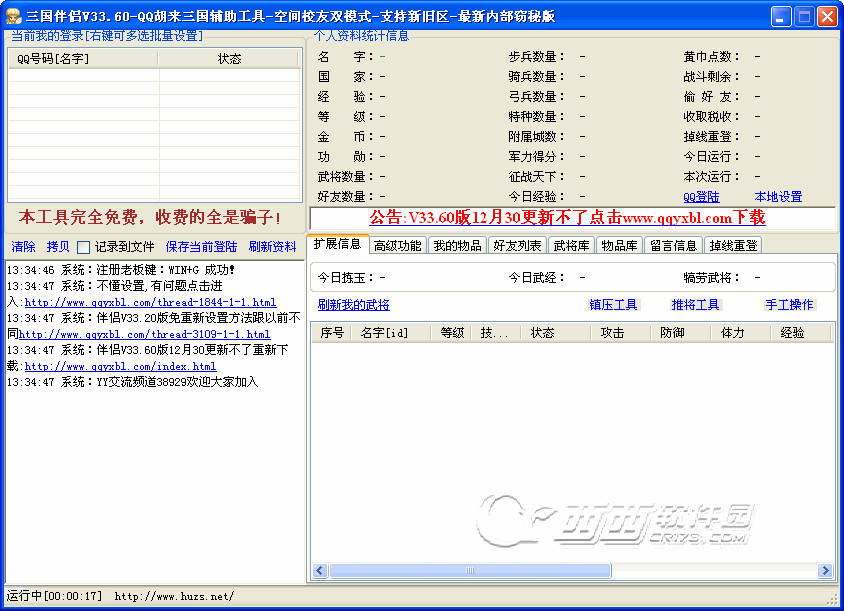Click the 技... column header

(x=496, y=333)
